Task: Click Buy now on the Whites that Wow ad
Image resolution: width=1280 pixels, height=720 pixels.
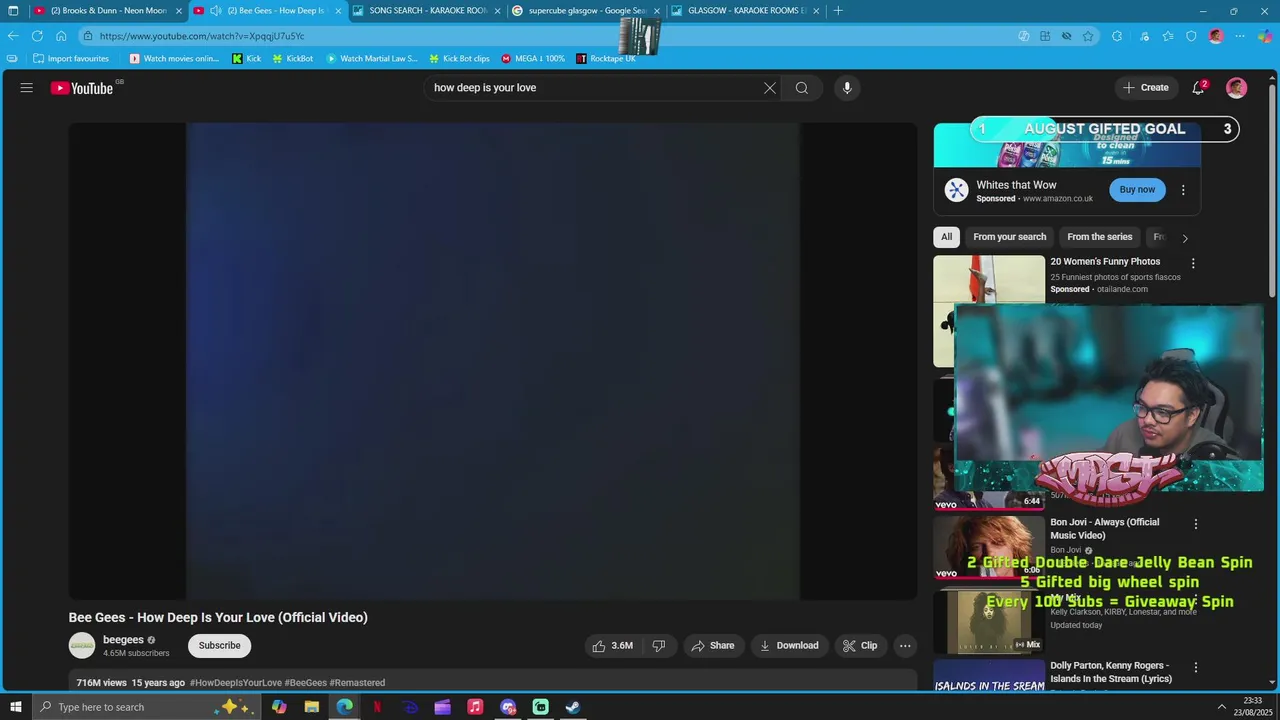Action: tap(1137, 190)
